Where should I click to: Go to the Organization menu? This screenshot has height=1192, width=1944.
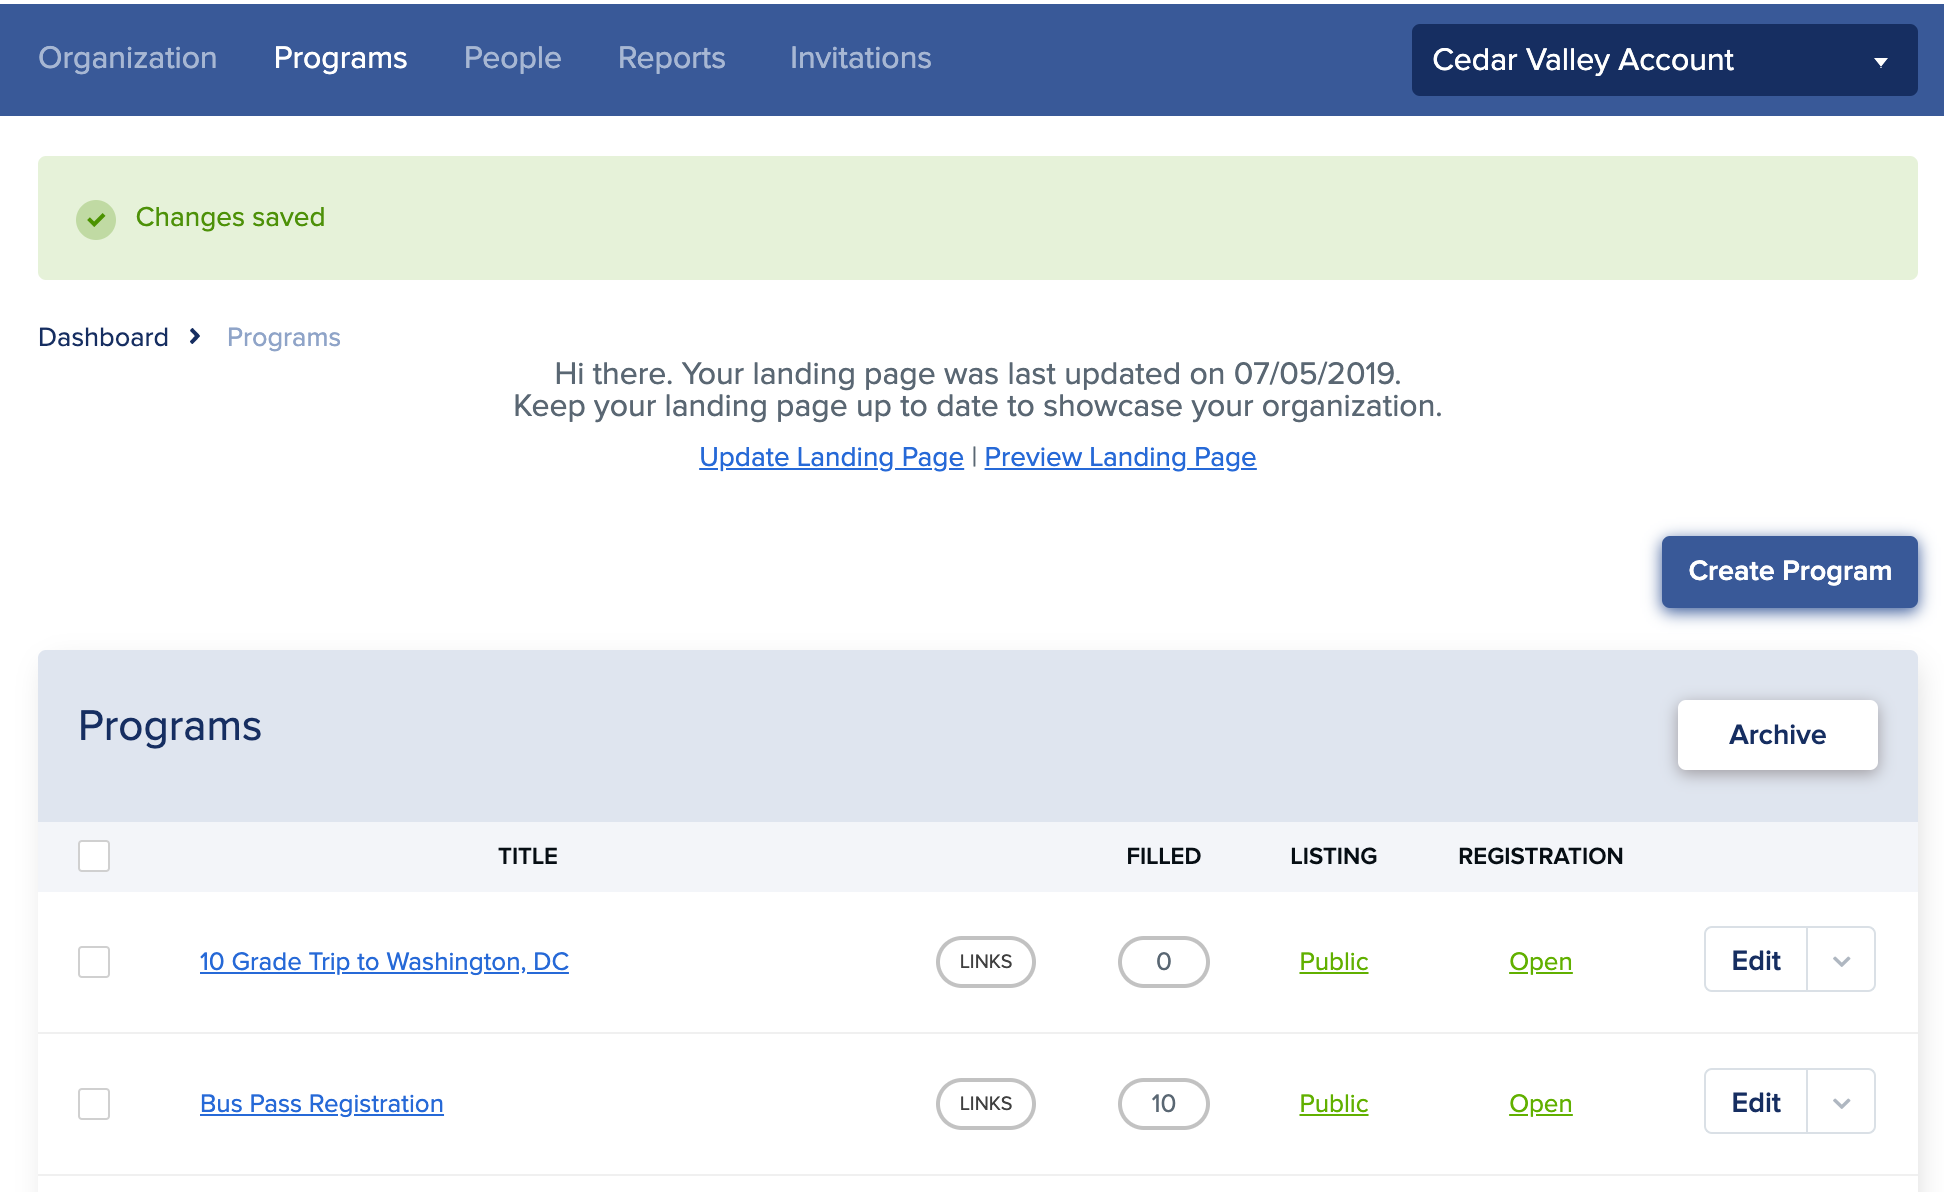[x=128, y=58]
